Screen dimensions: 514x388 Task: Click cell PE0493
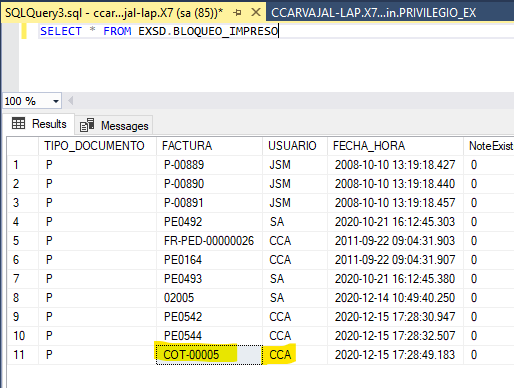209,279
